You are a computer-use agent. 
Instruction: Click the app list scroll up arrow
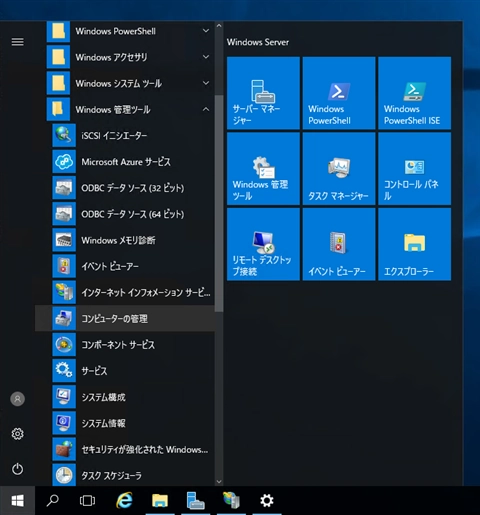click(x=219, y=26)
